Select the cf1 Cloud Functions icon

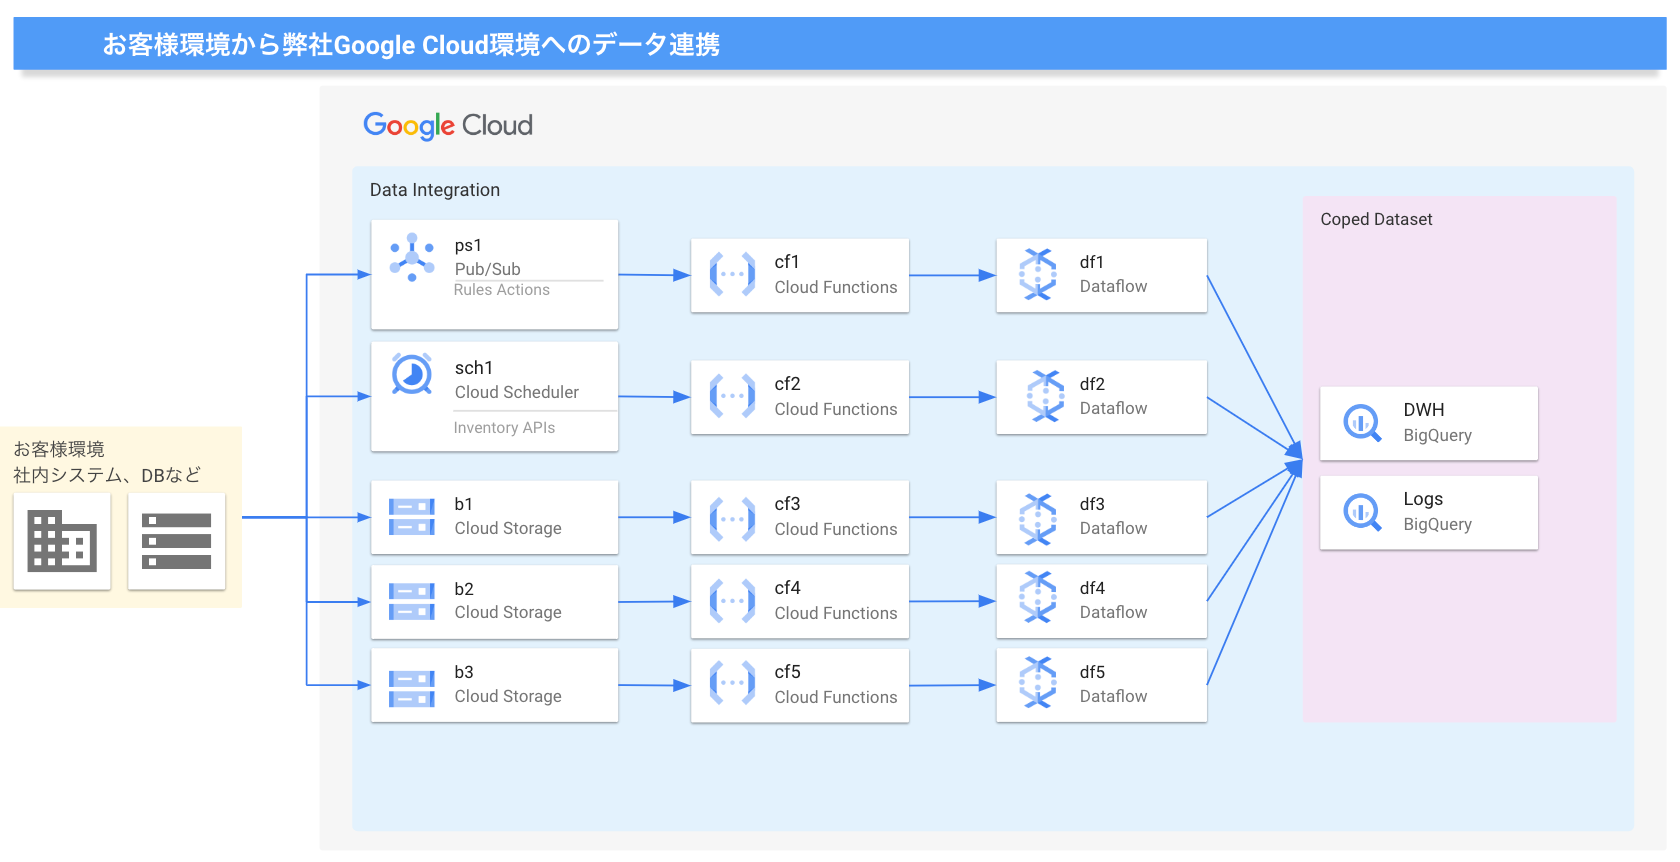[732, 275]
